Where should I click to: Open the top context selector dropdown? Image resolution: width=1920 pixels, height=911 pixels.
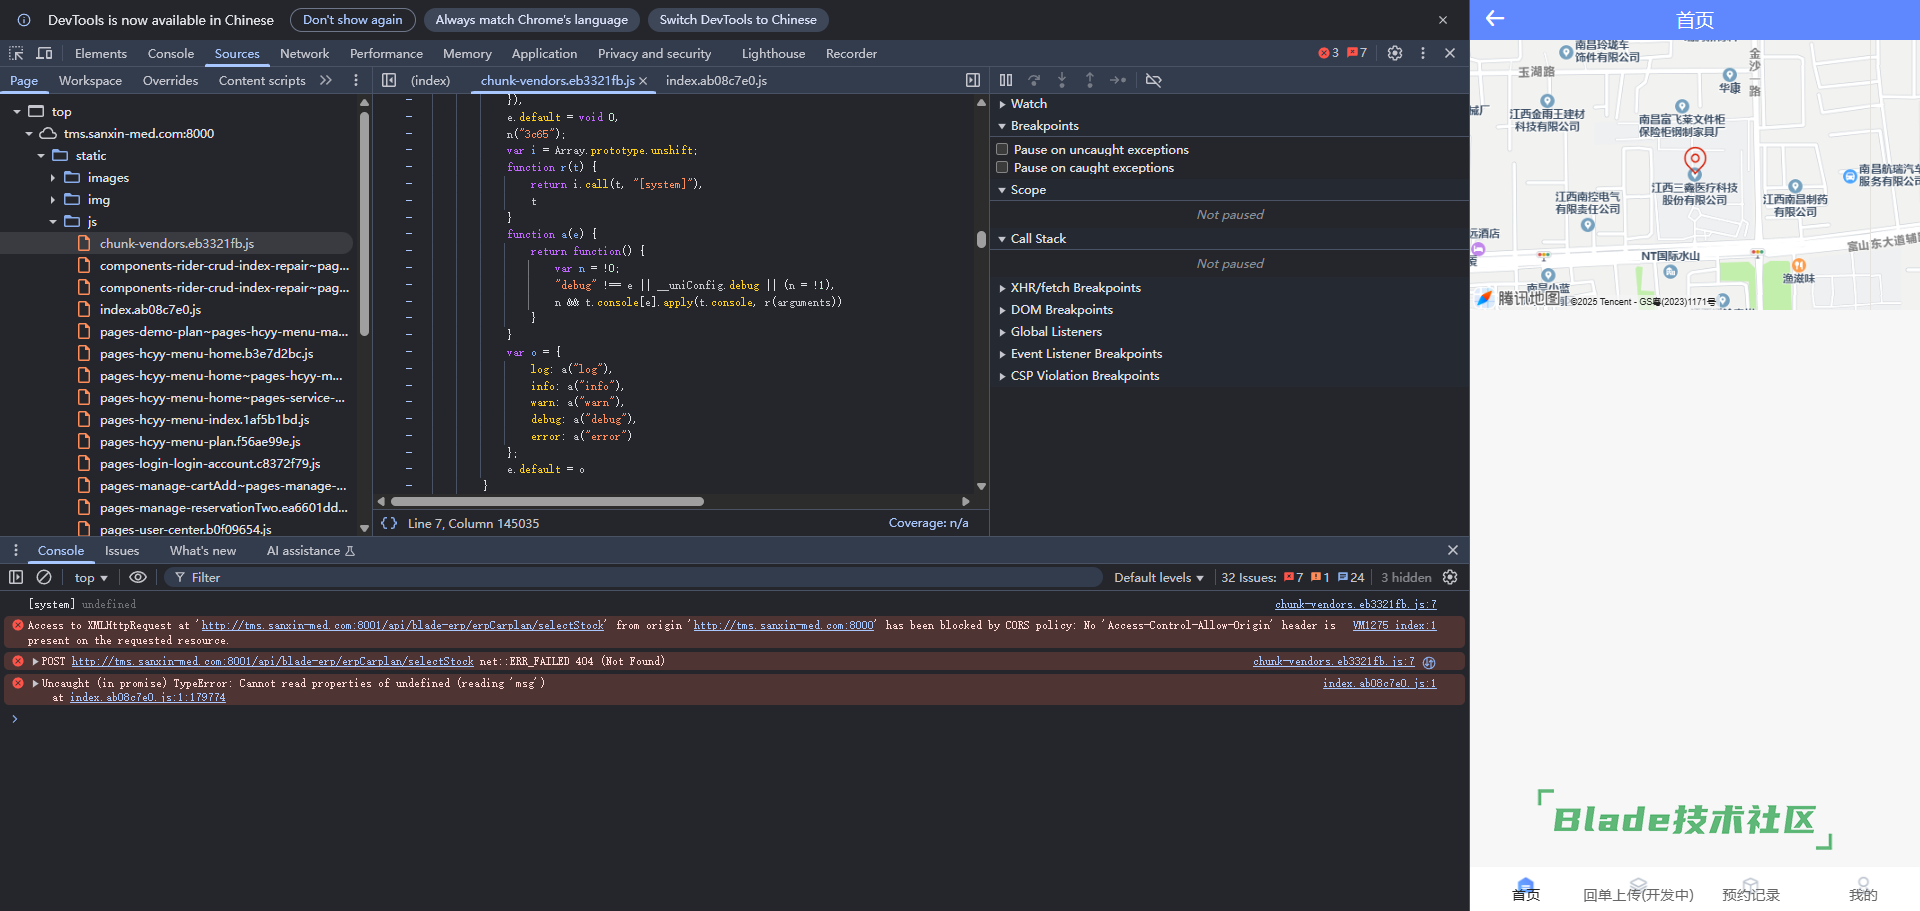click(91, 577)
